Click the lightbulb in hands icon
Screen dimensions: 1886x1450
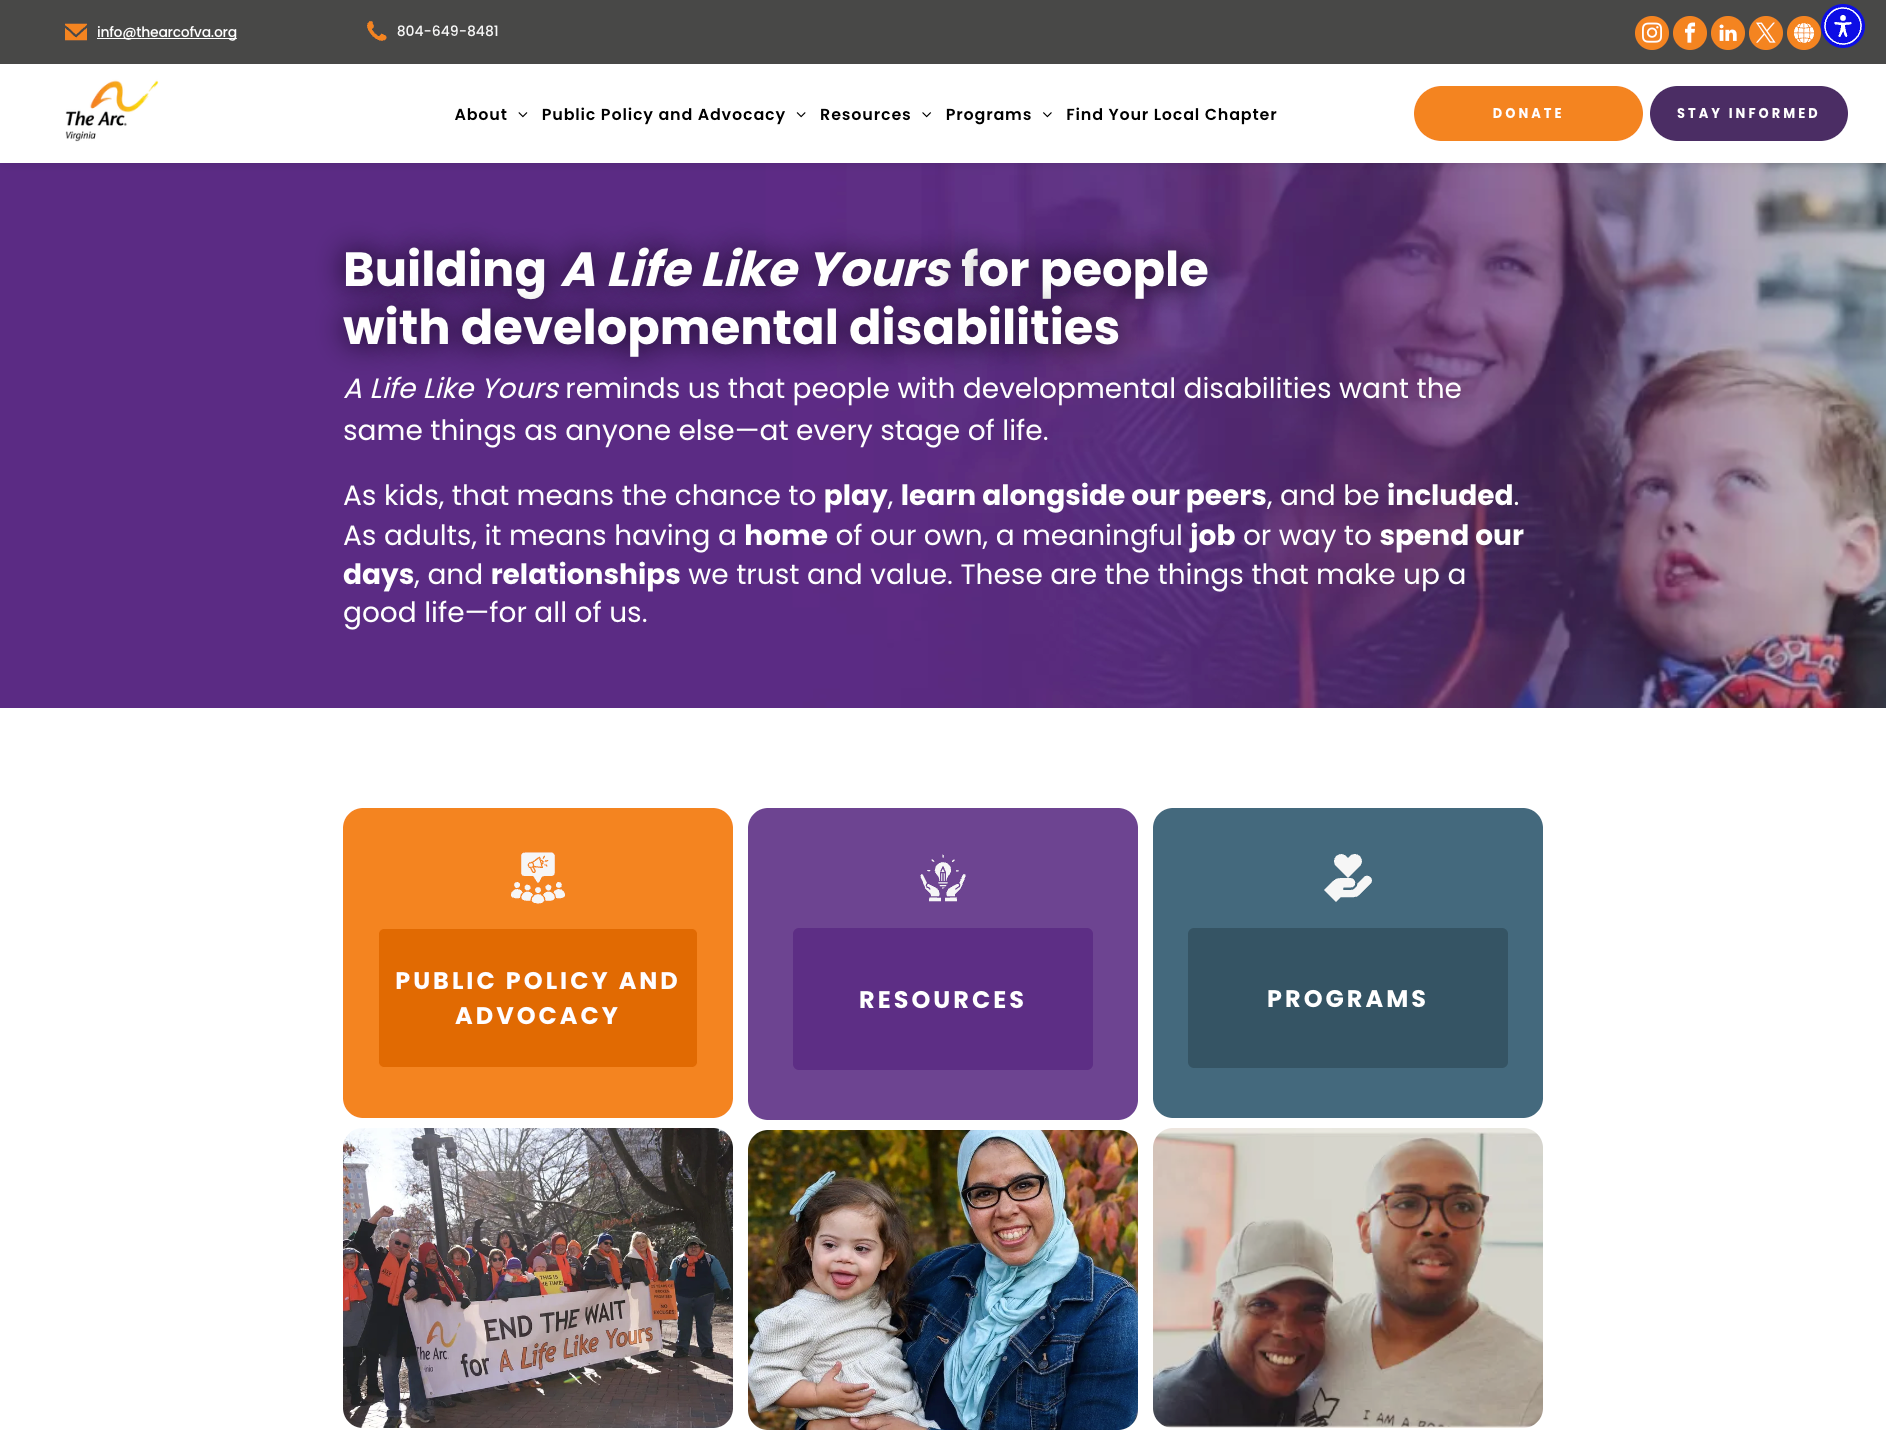pos(942,878)
